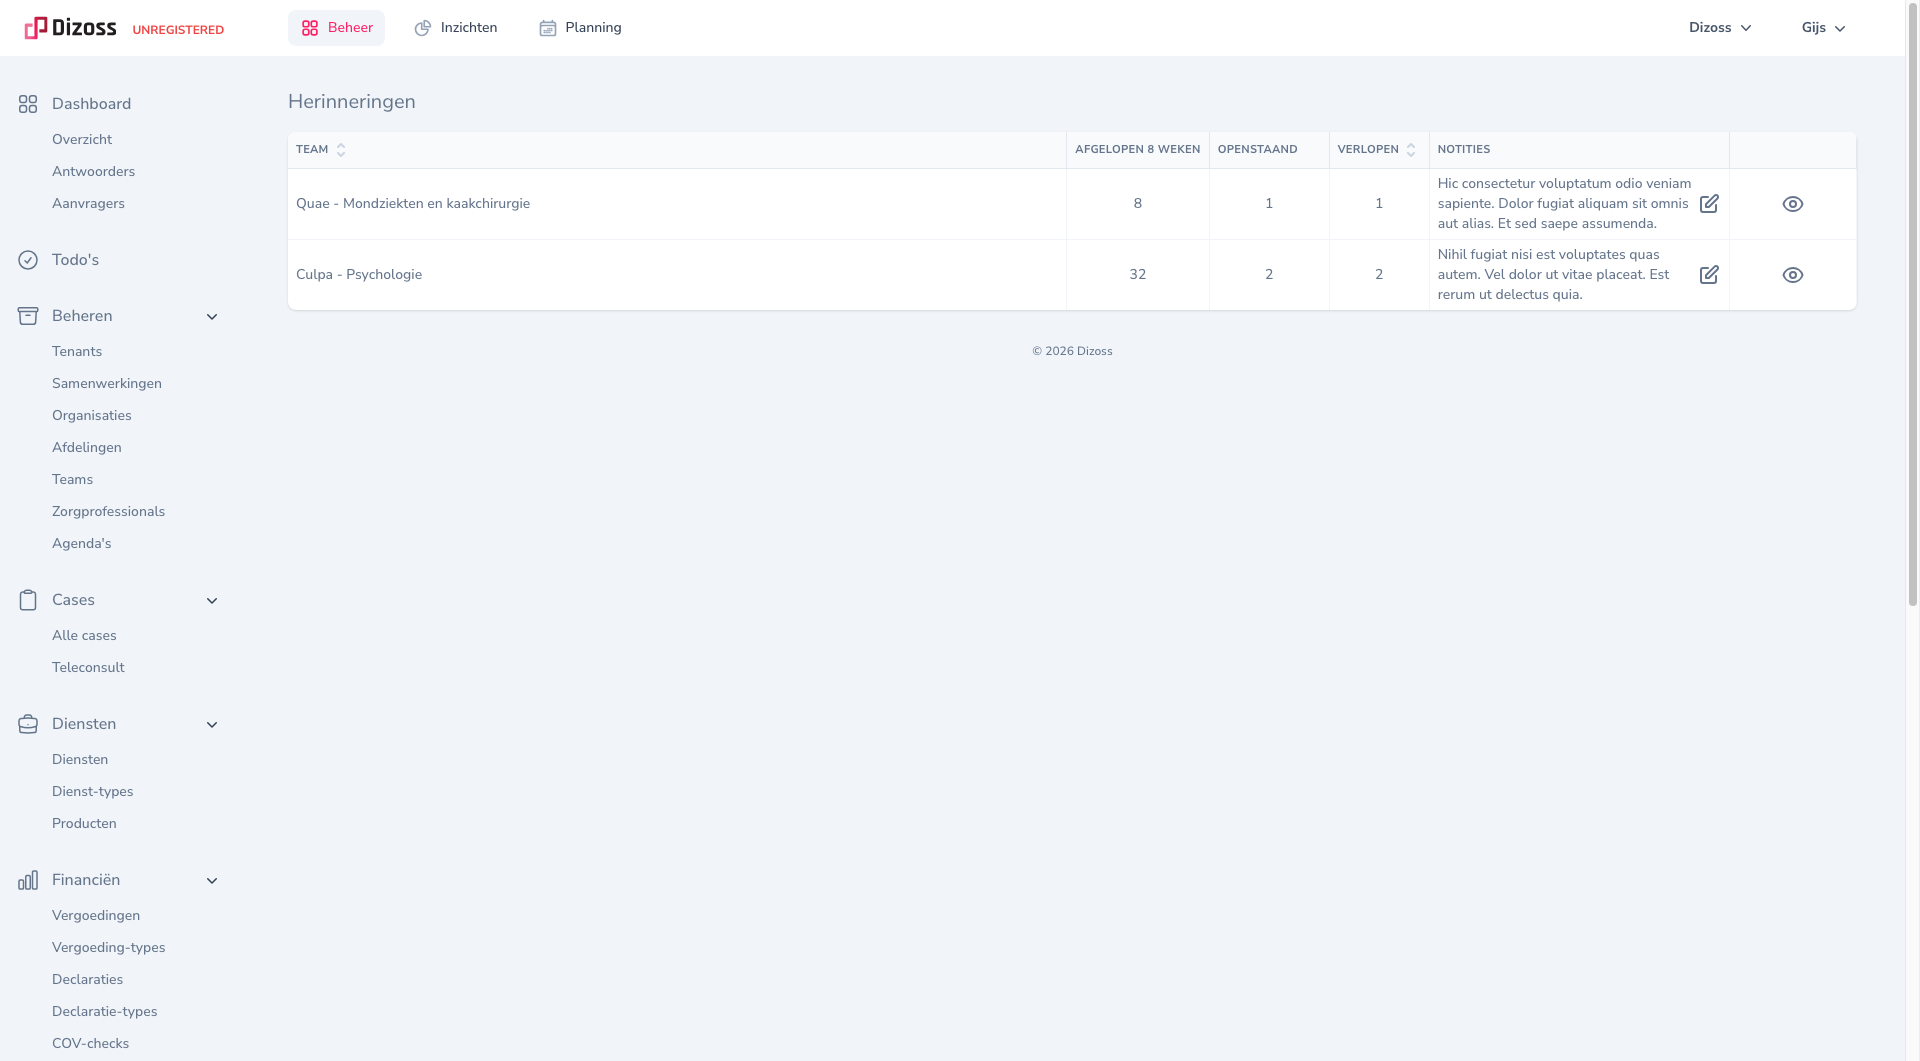
Task: View details of Quae team via eye icon
Action: [1792, 204]
